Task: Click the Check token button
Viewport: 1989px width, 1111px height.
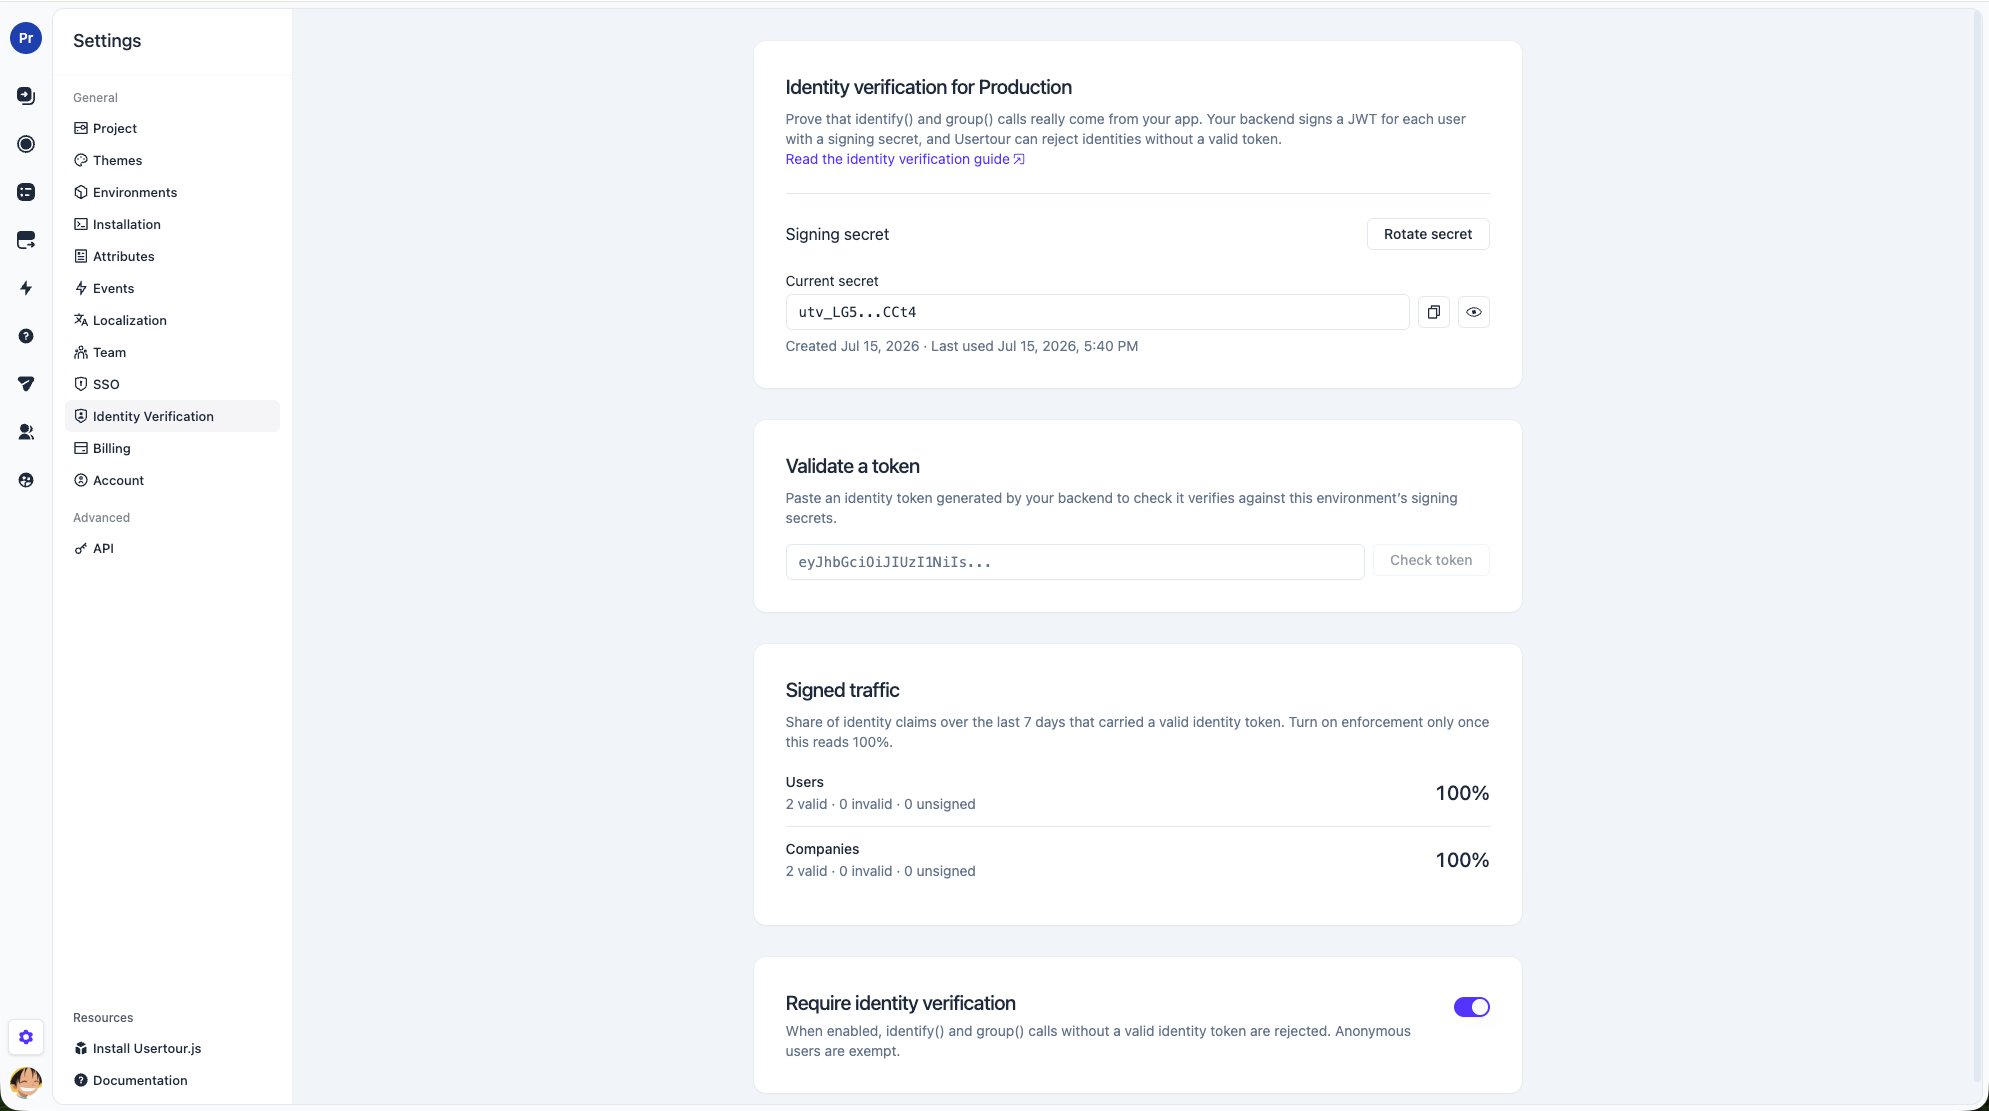Action: [1430, 560]
